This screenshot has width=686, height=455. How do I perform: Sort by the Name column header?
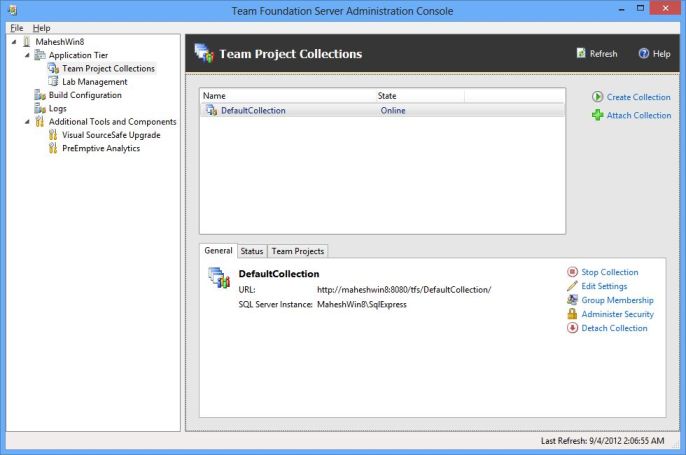pyautogui.click(x=287, y=96)
